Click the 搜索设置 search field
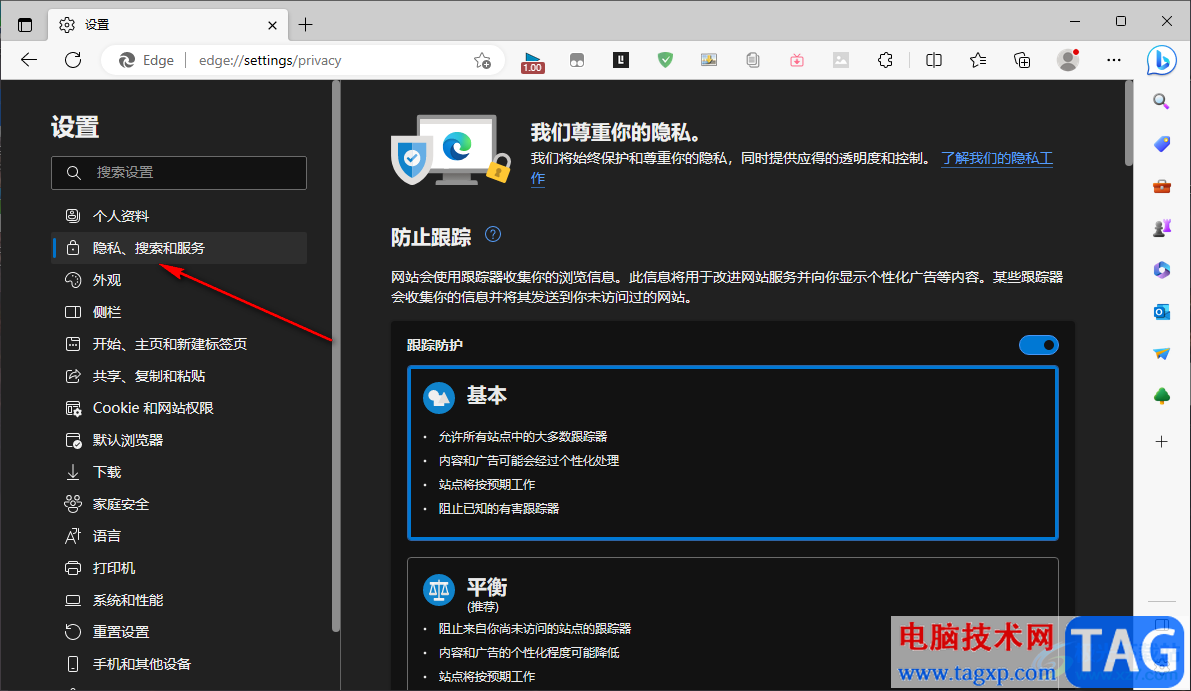Screen dimensions: 1191x691 click(x=179, y=172)
